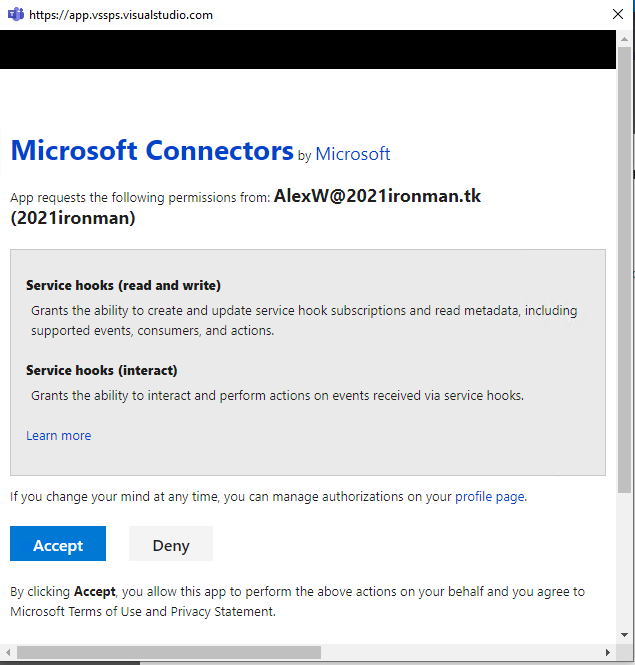Click the horizontal scrollbar right arrow
The width and height of the screenshot is (635, 665).
[x=607, y=652]
